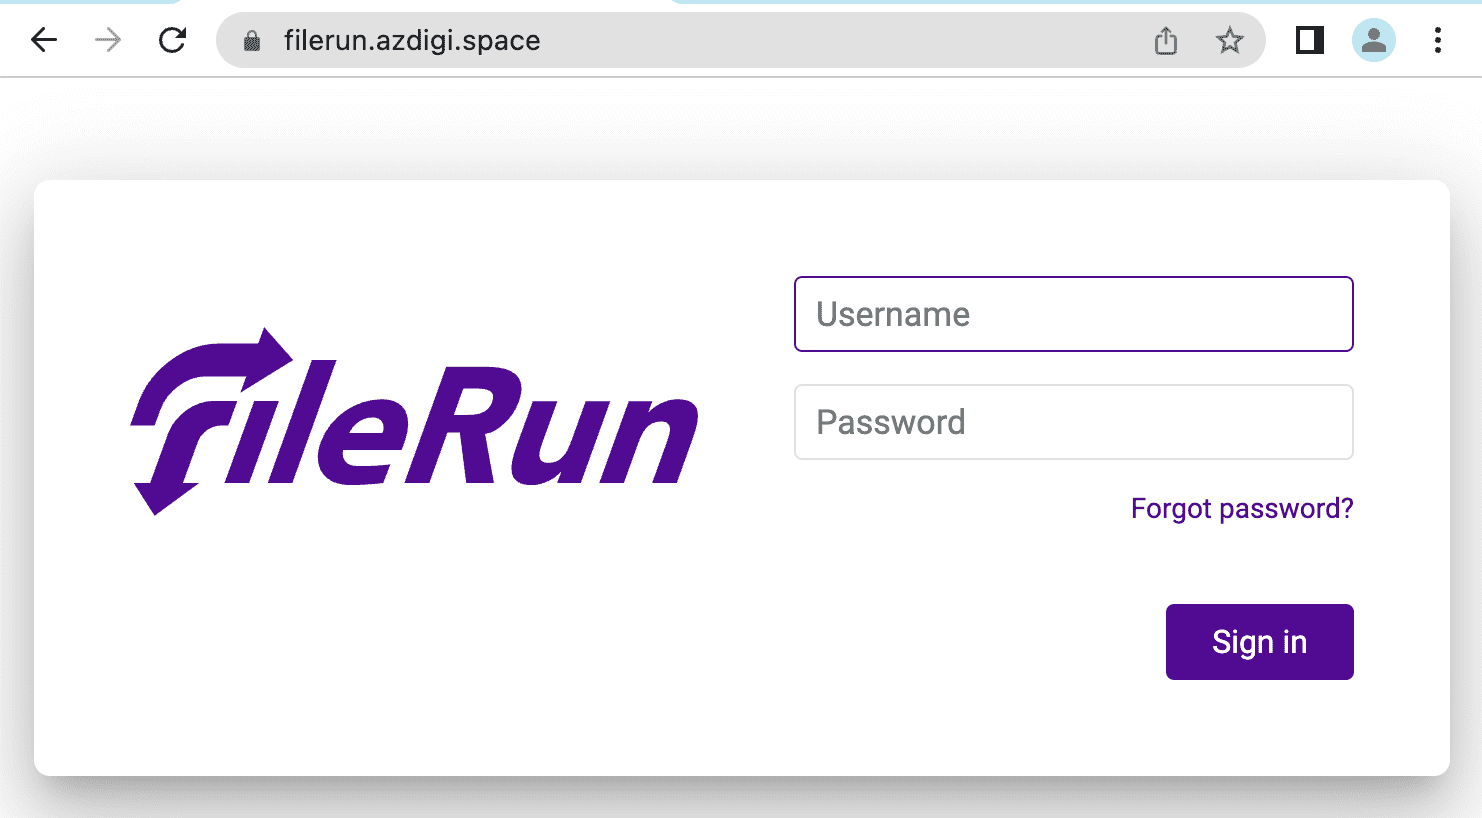Screen dimensions: 1482x818
Task: Click the share page icon in address bar
Action: click(1166, 41)
